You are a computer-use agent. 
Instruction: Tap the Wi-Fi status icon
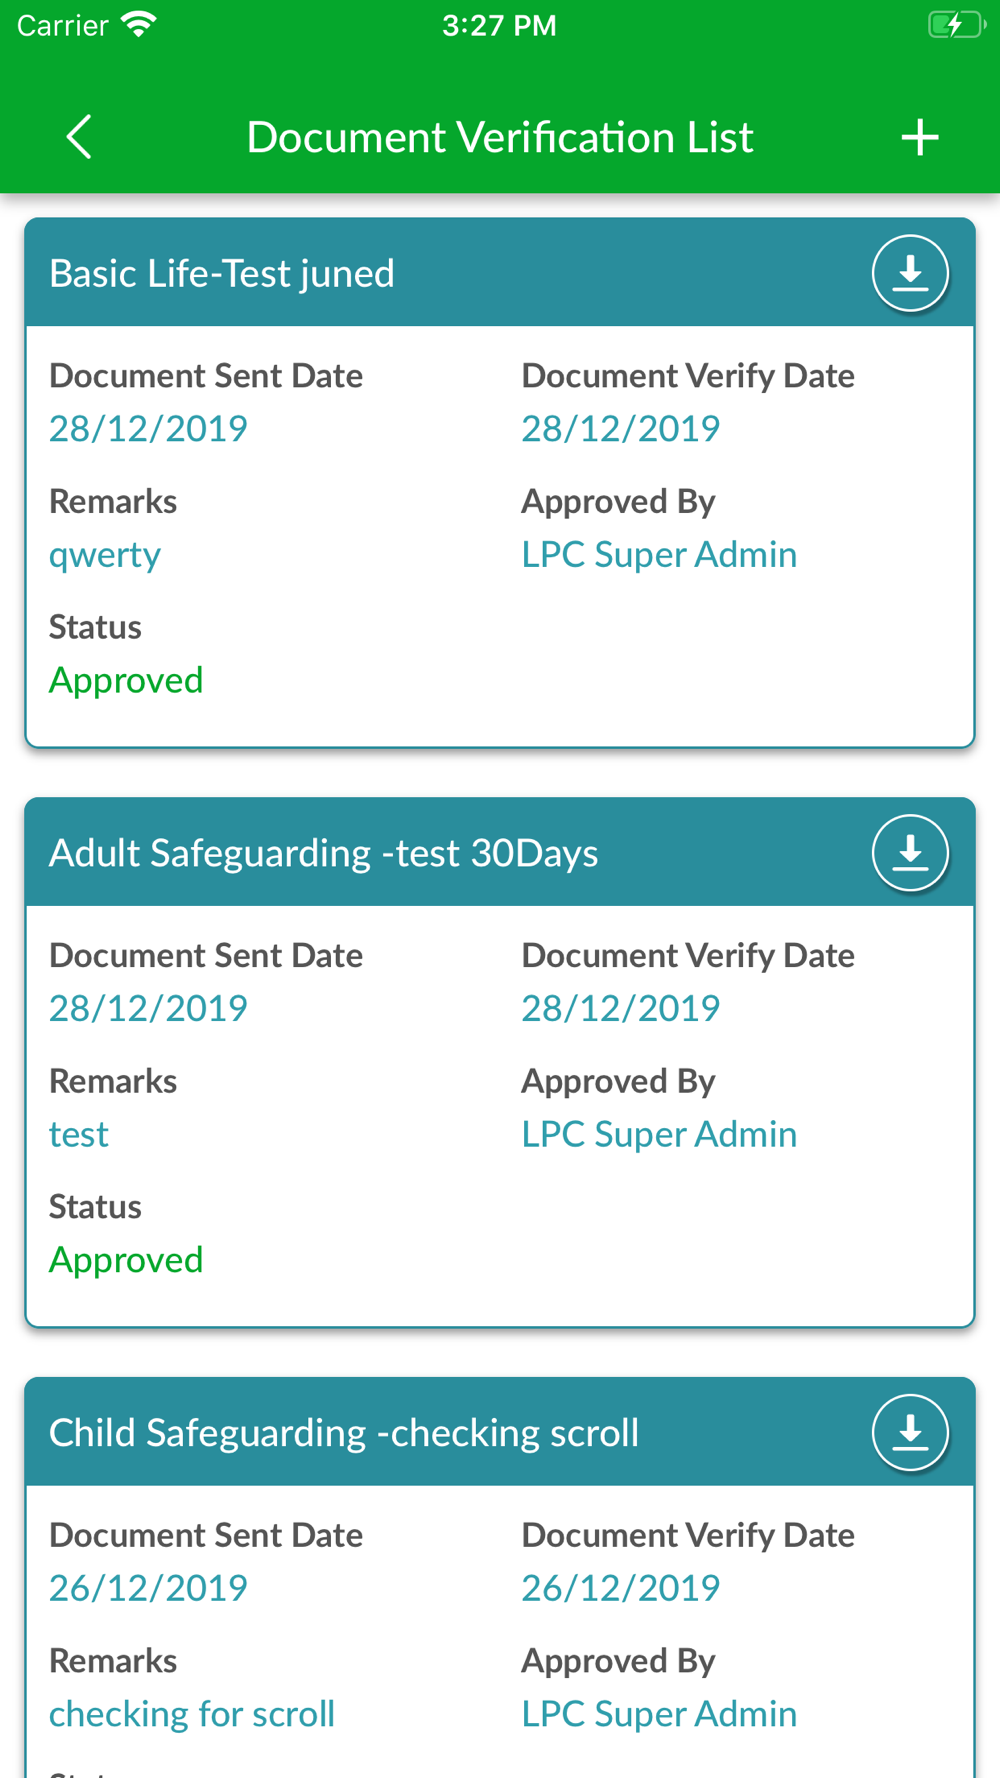coord(139,25)
